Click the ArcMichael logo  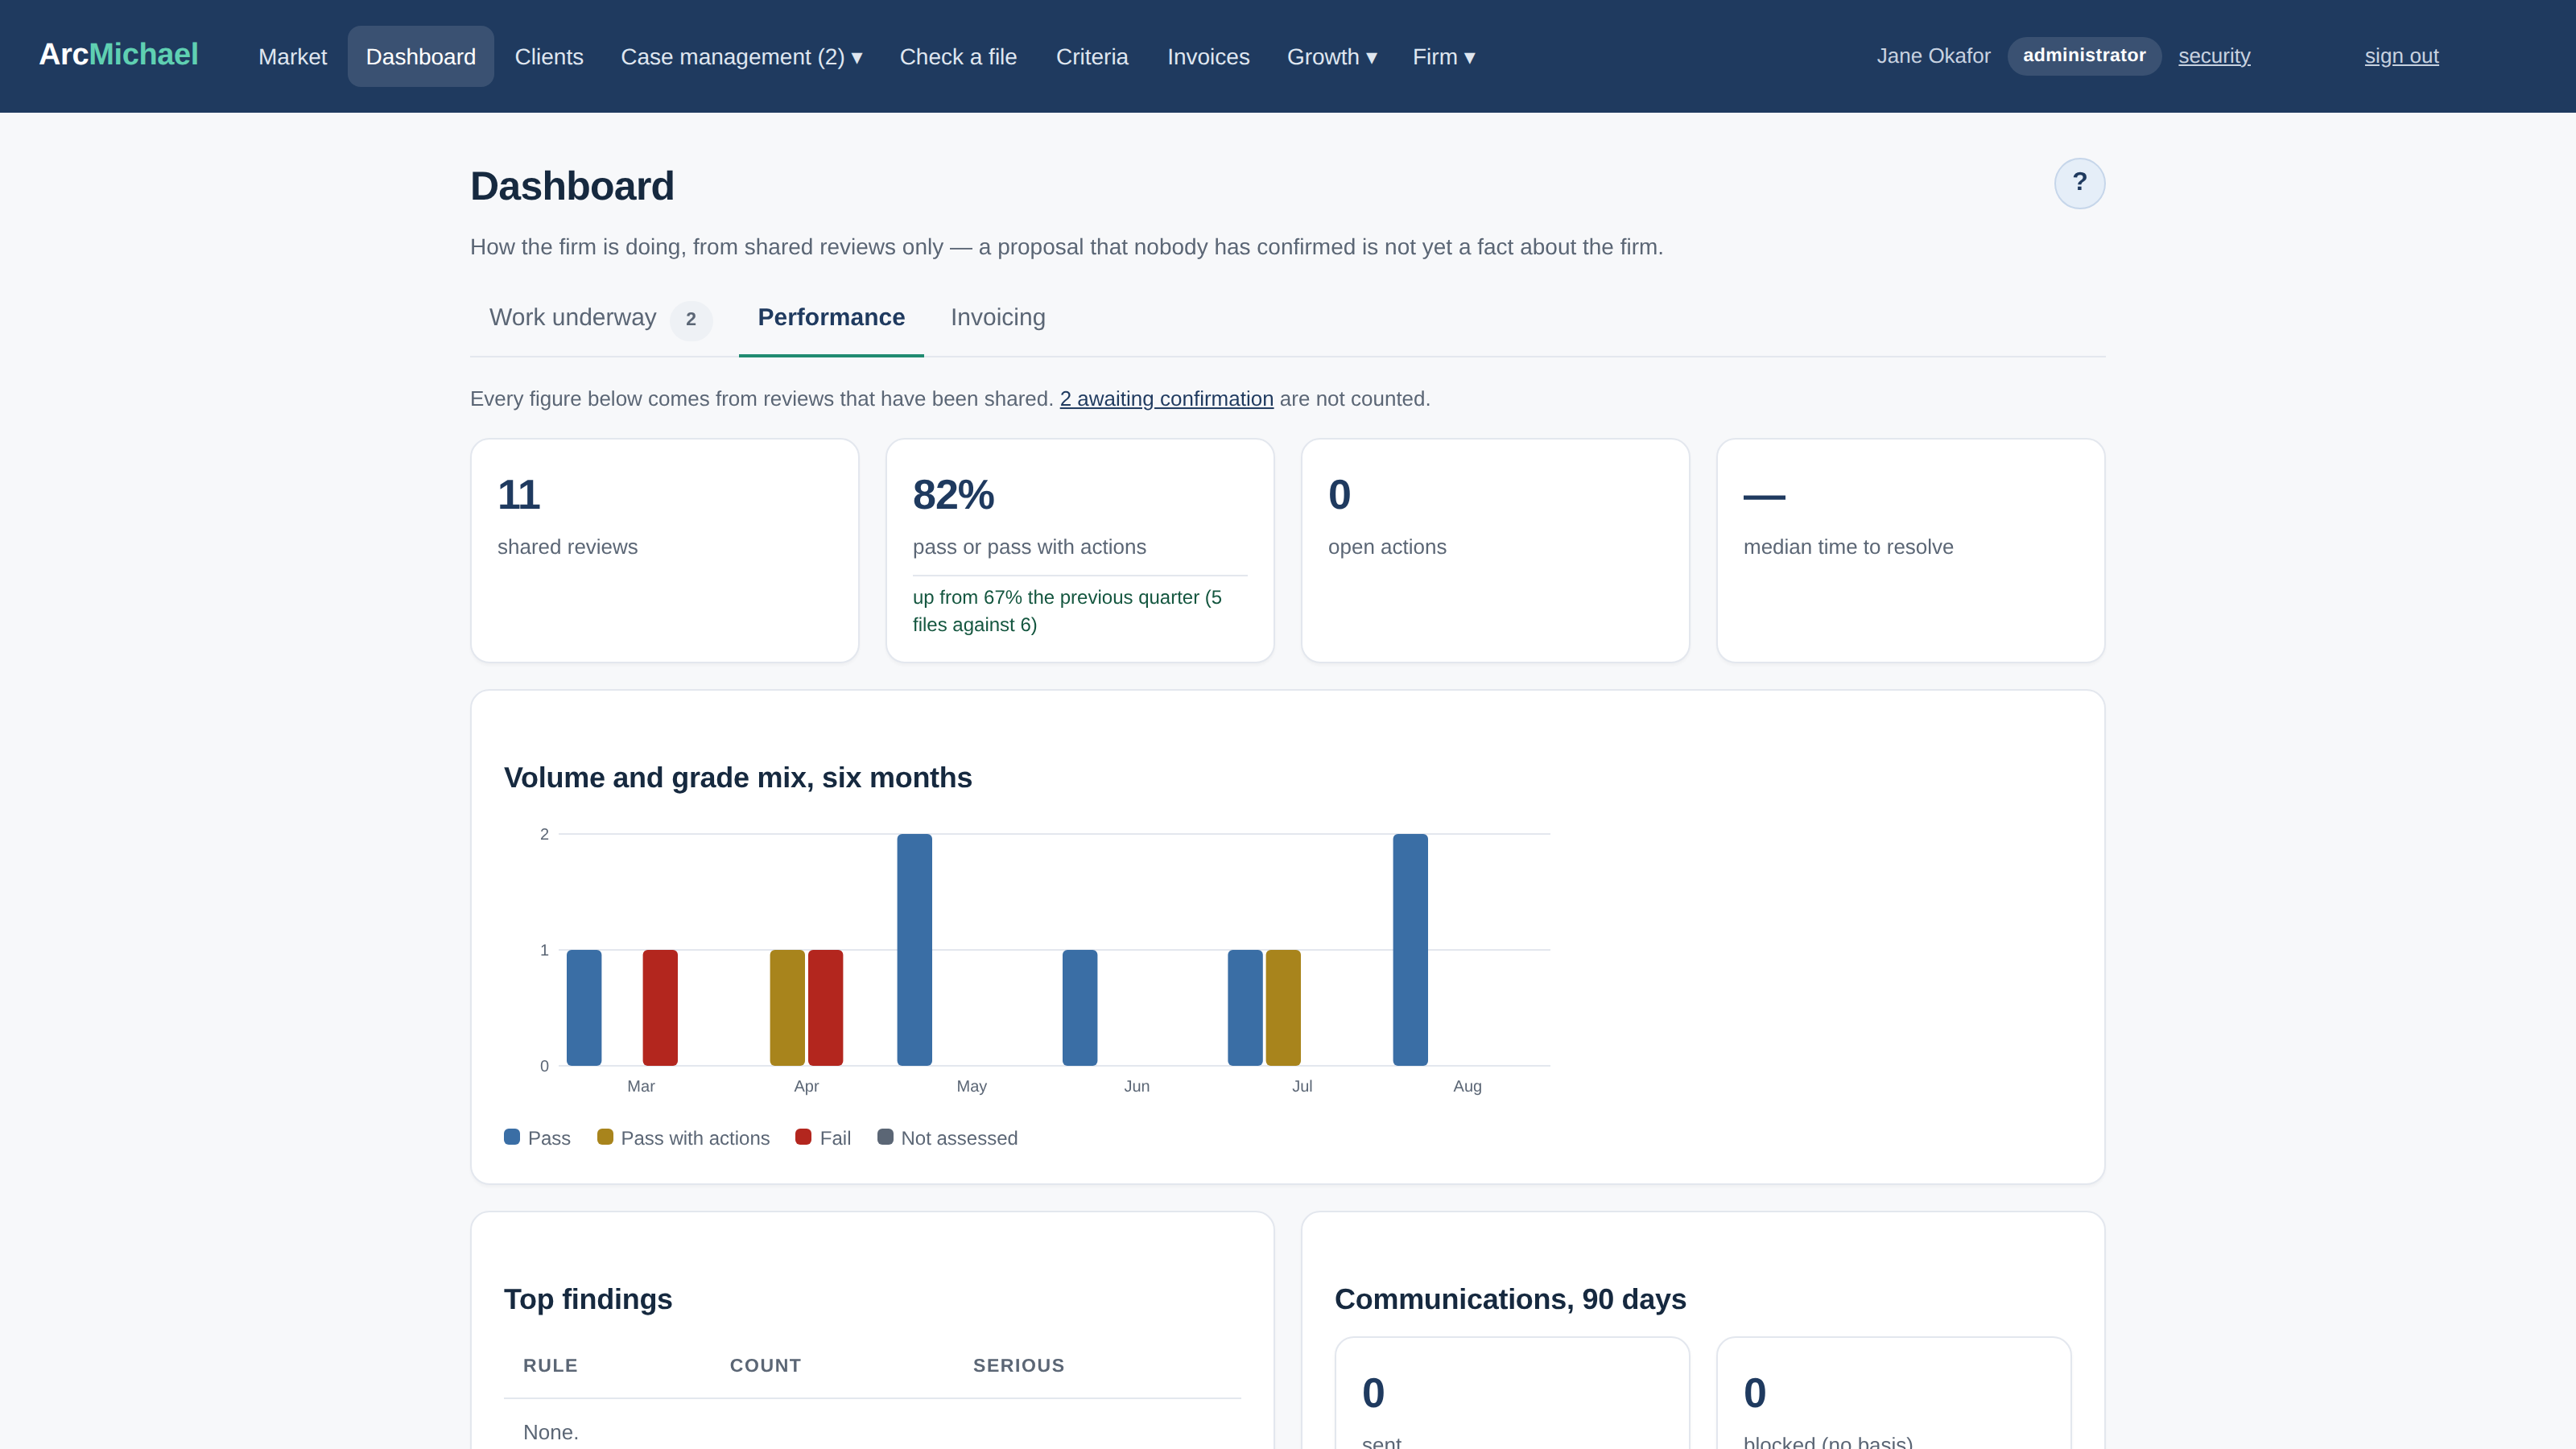click(x=118, y=55)
